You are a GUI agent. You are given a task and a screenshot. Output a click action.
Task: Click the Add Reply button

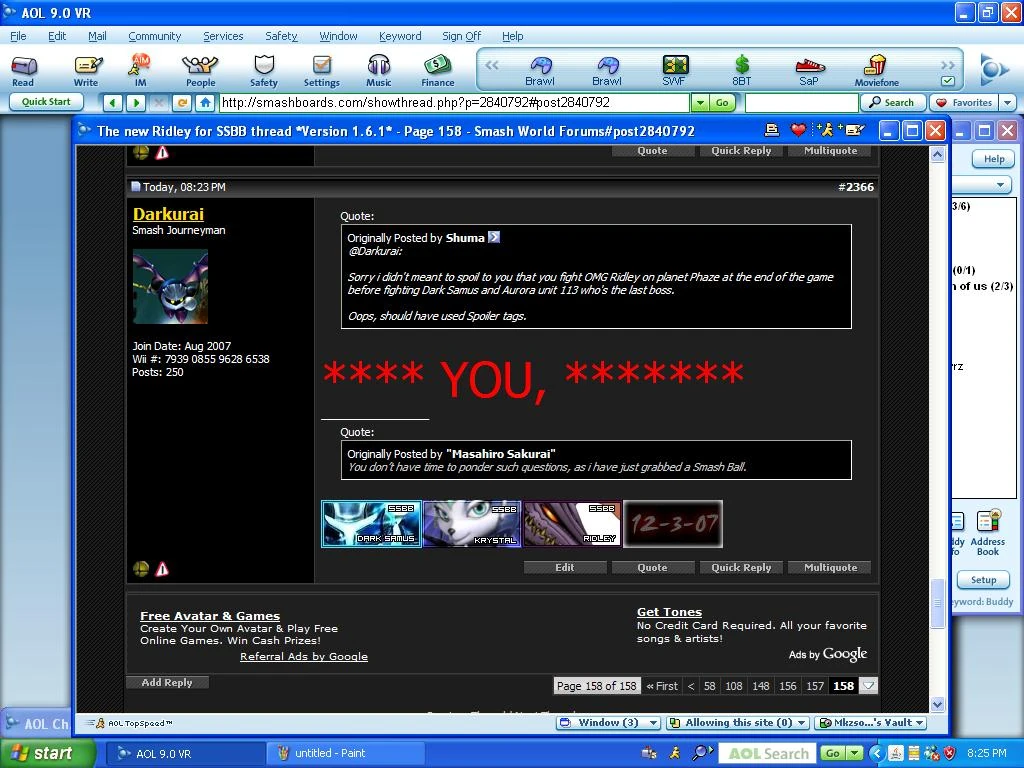(167, 682)
